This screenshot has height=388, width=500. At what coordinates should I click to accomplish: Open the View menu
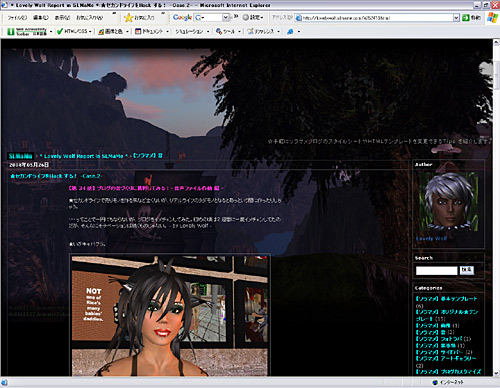[62, 18]
